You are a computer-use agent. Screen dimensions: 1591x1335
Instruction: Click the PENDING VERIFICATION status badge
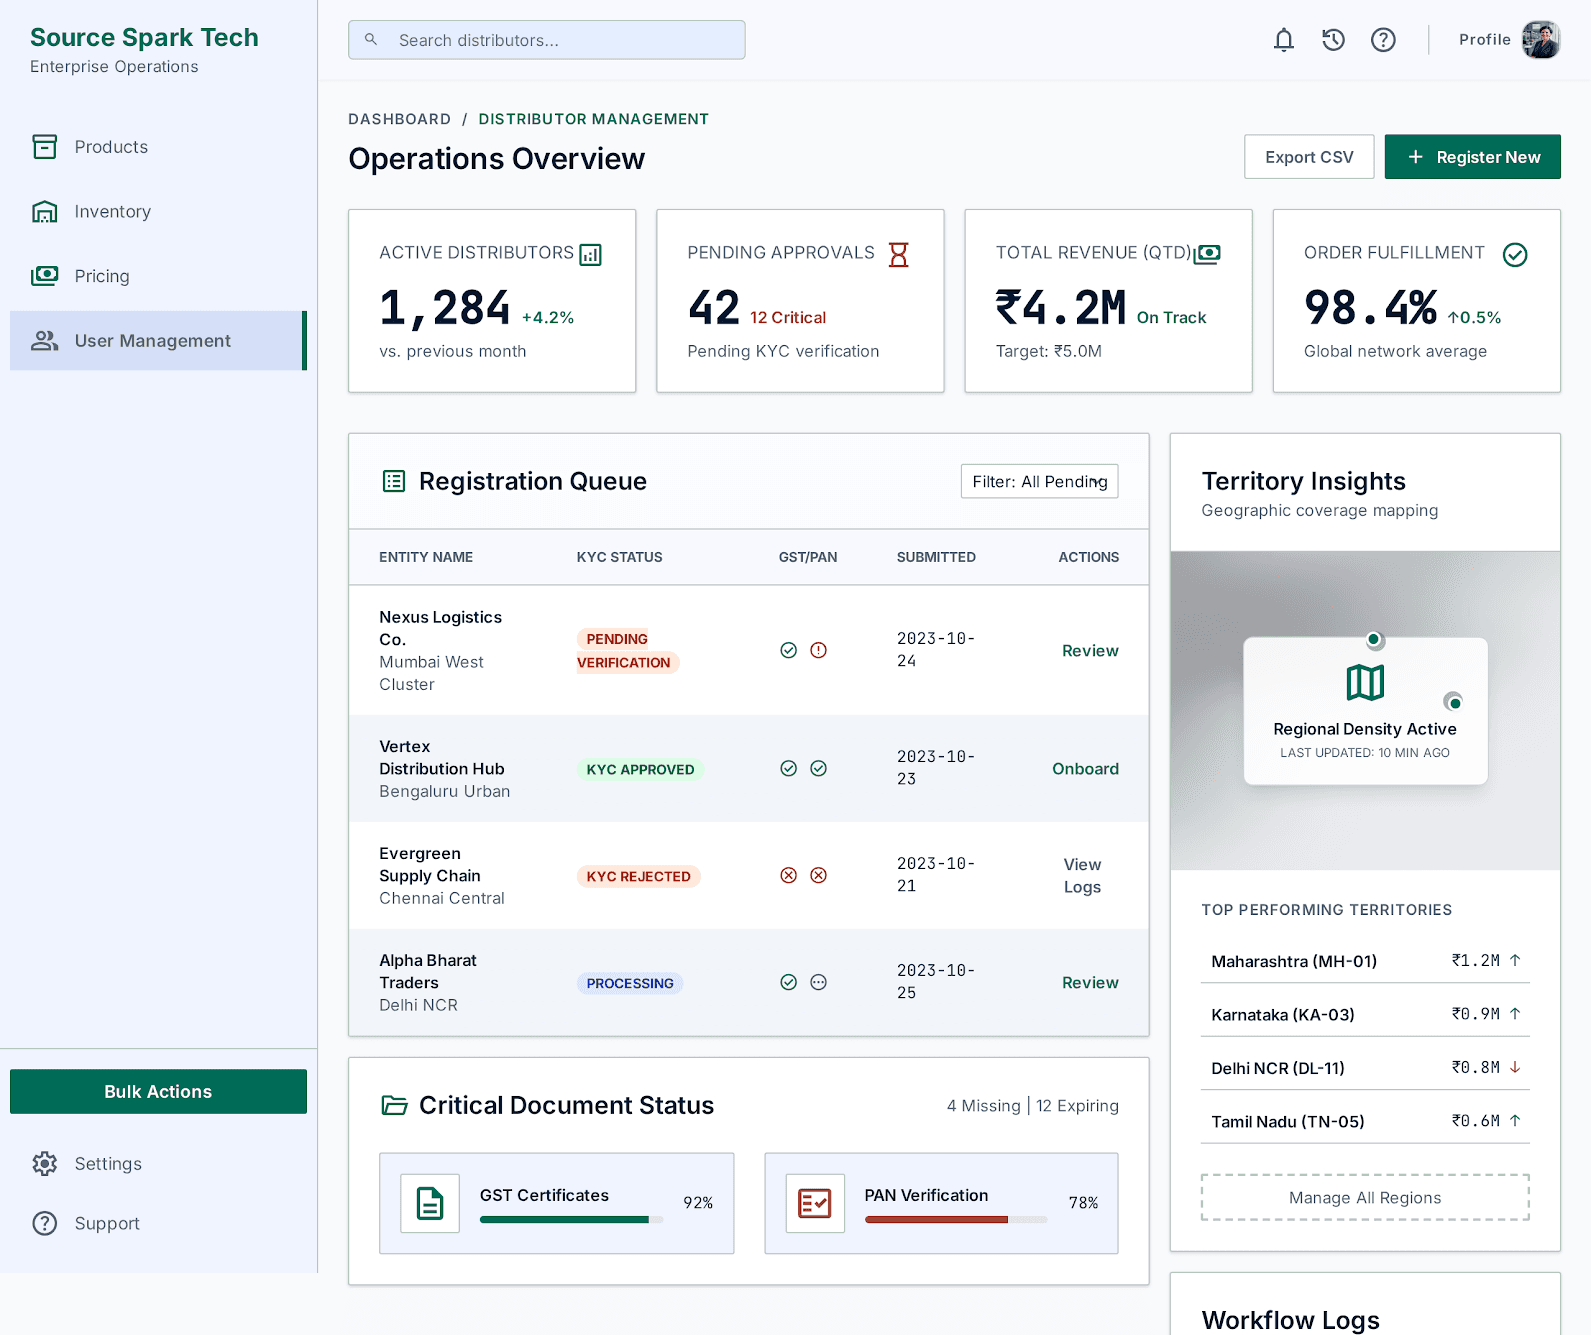(x=627, y=650)
